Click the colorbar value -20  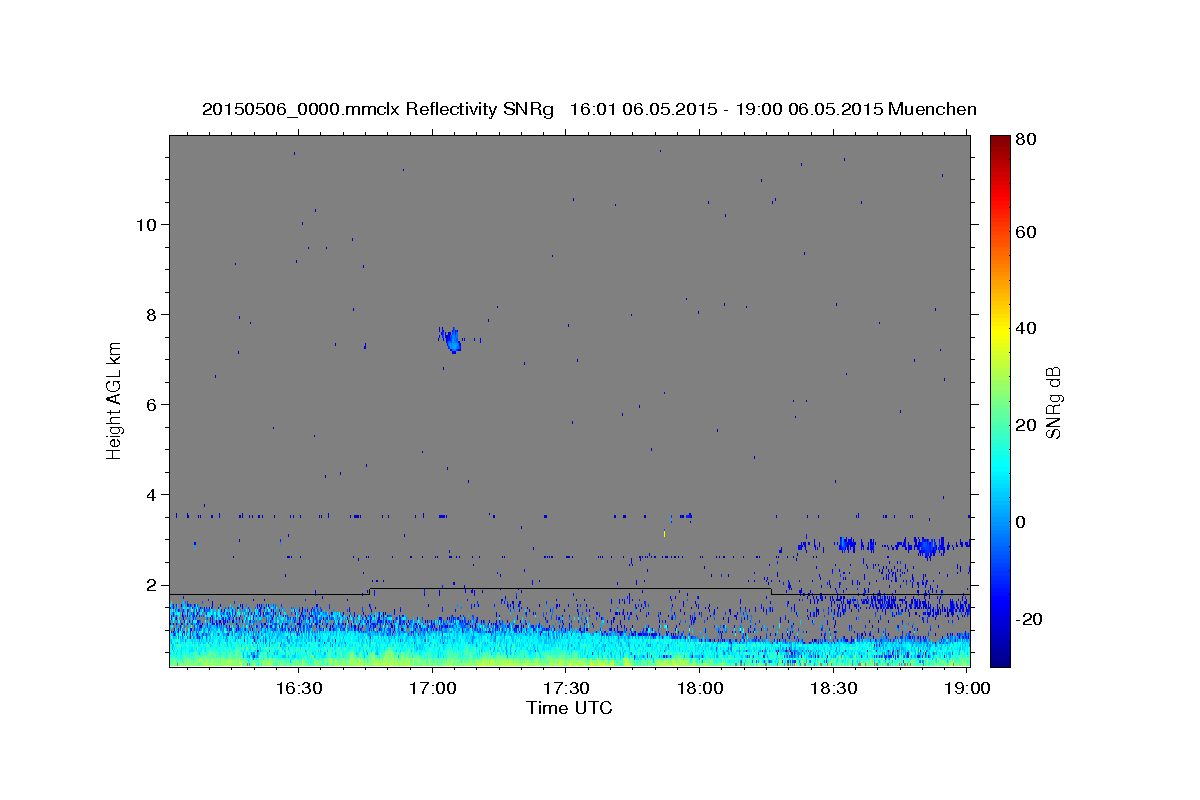(x=1031, y=619)
